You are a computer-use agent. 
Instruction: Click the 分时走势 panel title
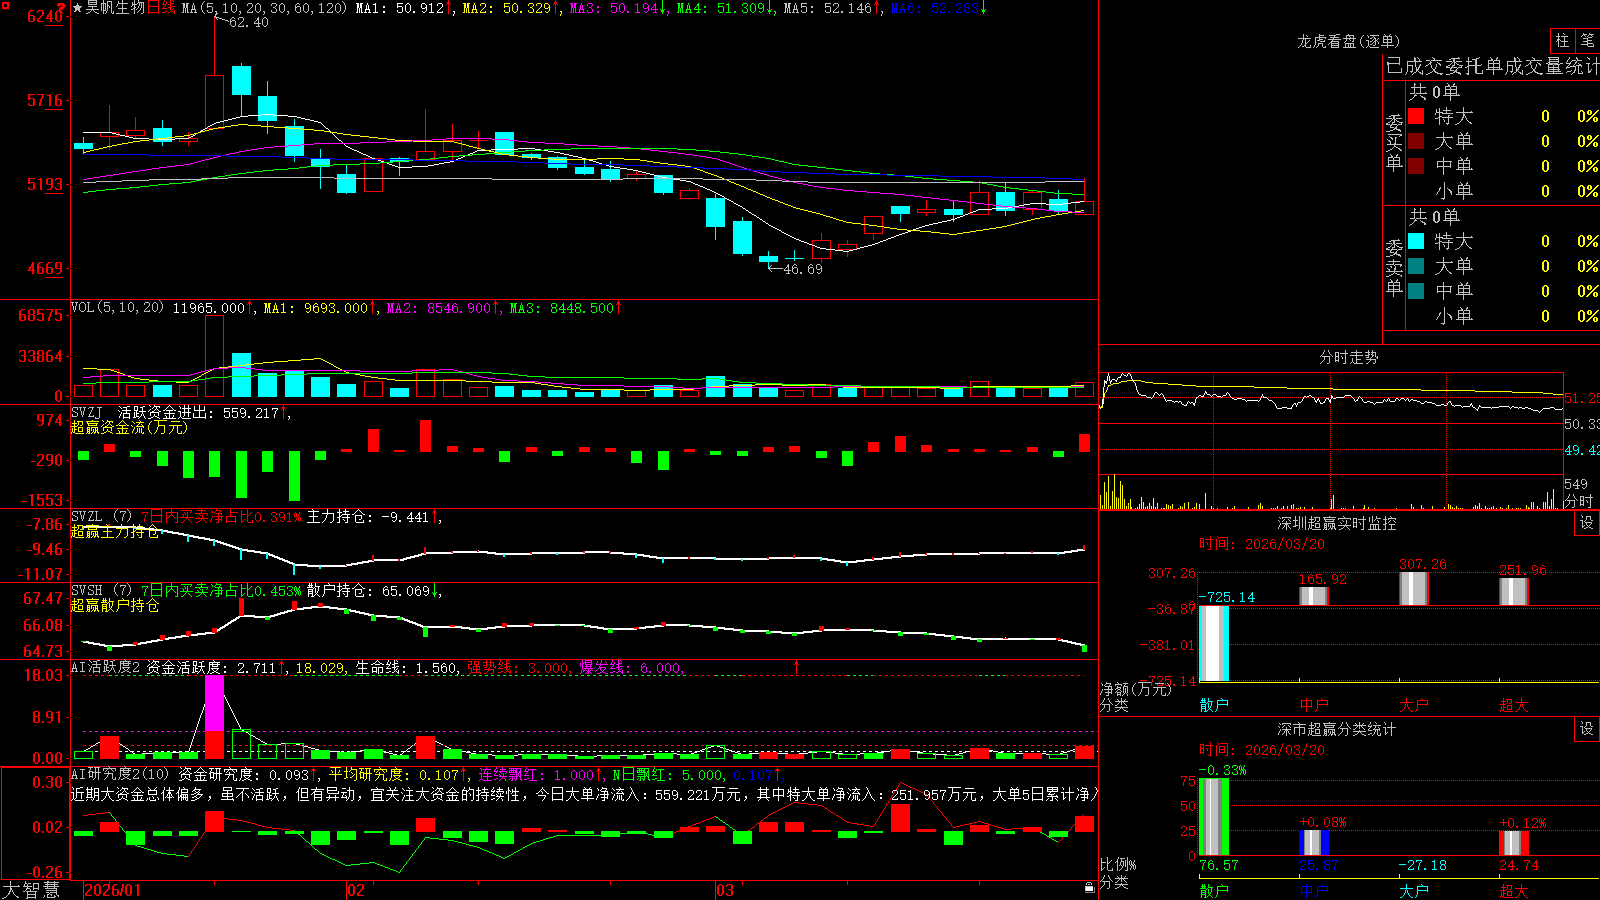click(1348, 357)
